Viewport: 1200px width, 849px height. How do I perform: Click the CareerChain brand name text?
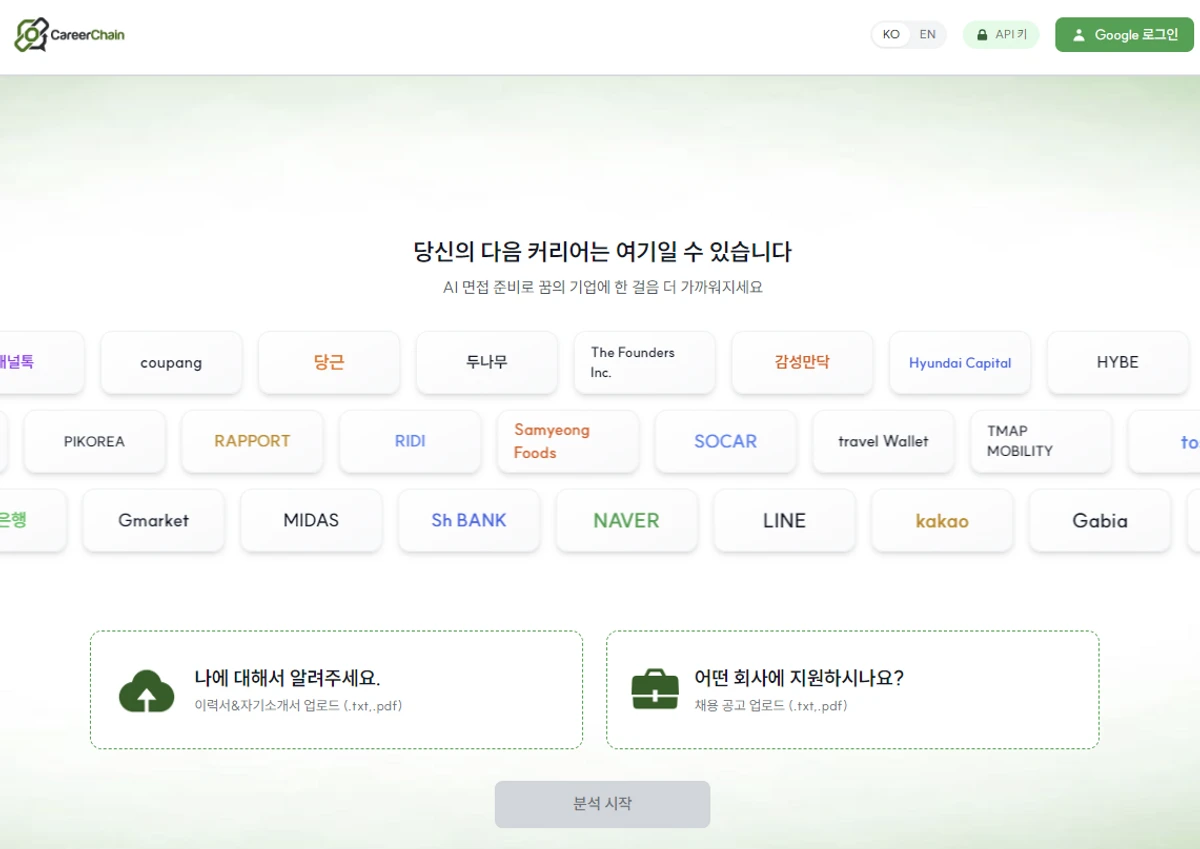87,35
